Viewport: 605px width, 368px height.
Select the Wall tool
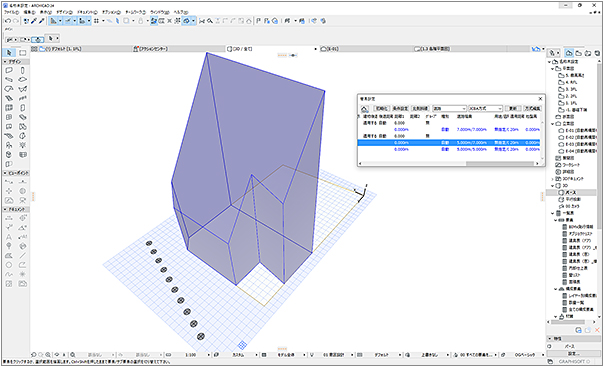pyautogui.click(x=9, y=71)
